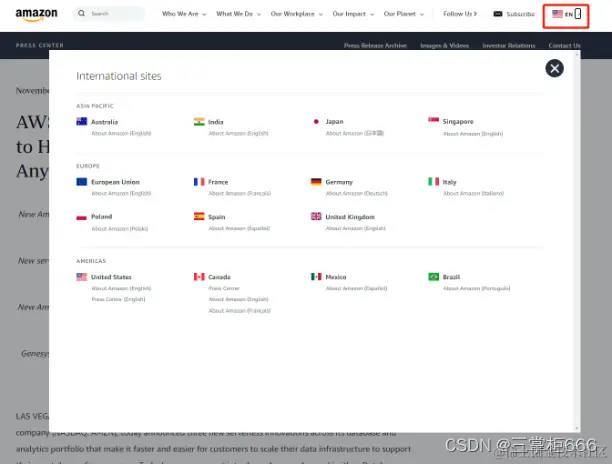Click the Italy flag icon
The height and width of the screenshot is (464, 612).
click(x=433, y=182)
